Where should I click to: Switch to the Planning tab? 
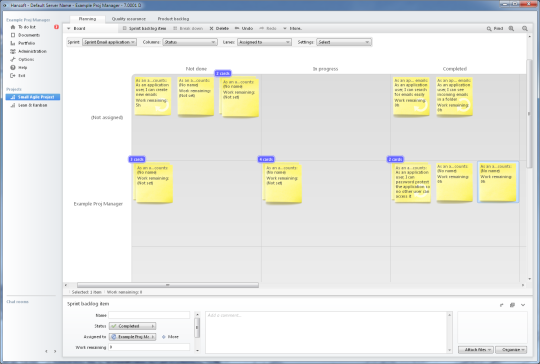click(87, 19)
